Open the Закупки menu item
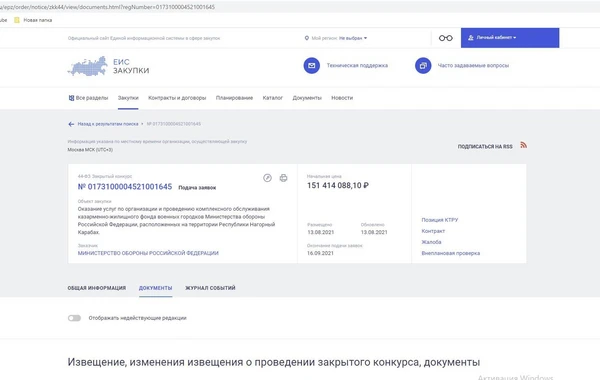 128,98
